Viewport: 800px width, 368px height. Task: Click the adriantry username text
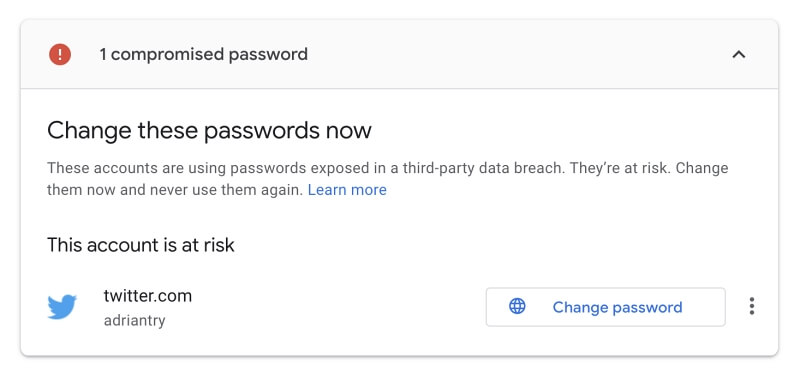[134, 321]
